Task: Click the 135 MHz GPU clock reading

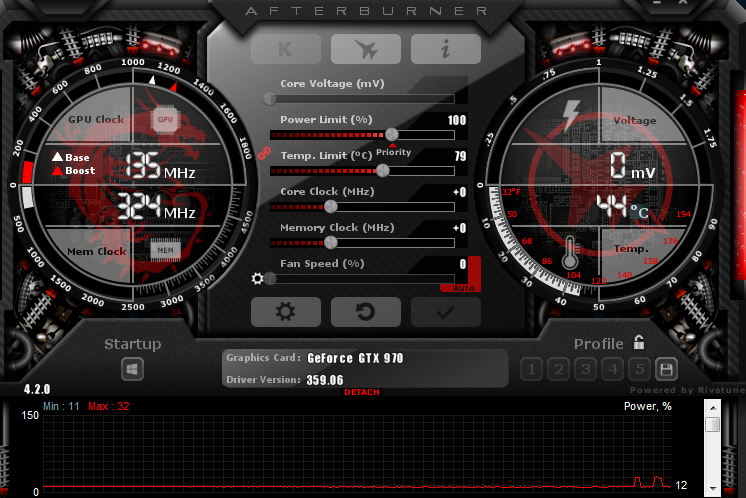Action: coord(160,166)
